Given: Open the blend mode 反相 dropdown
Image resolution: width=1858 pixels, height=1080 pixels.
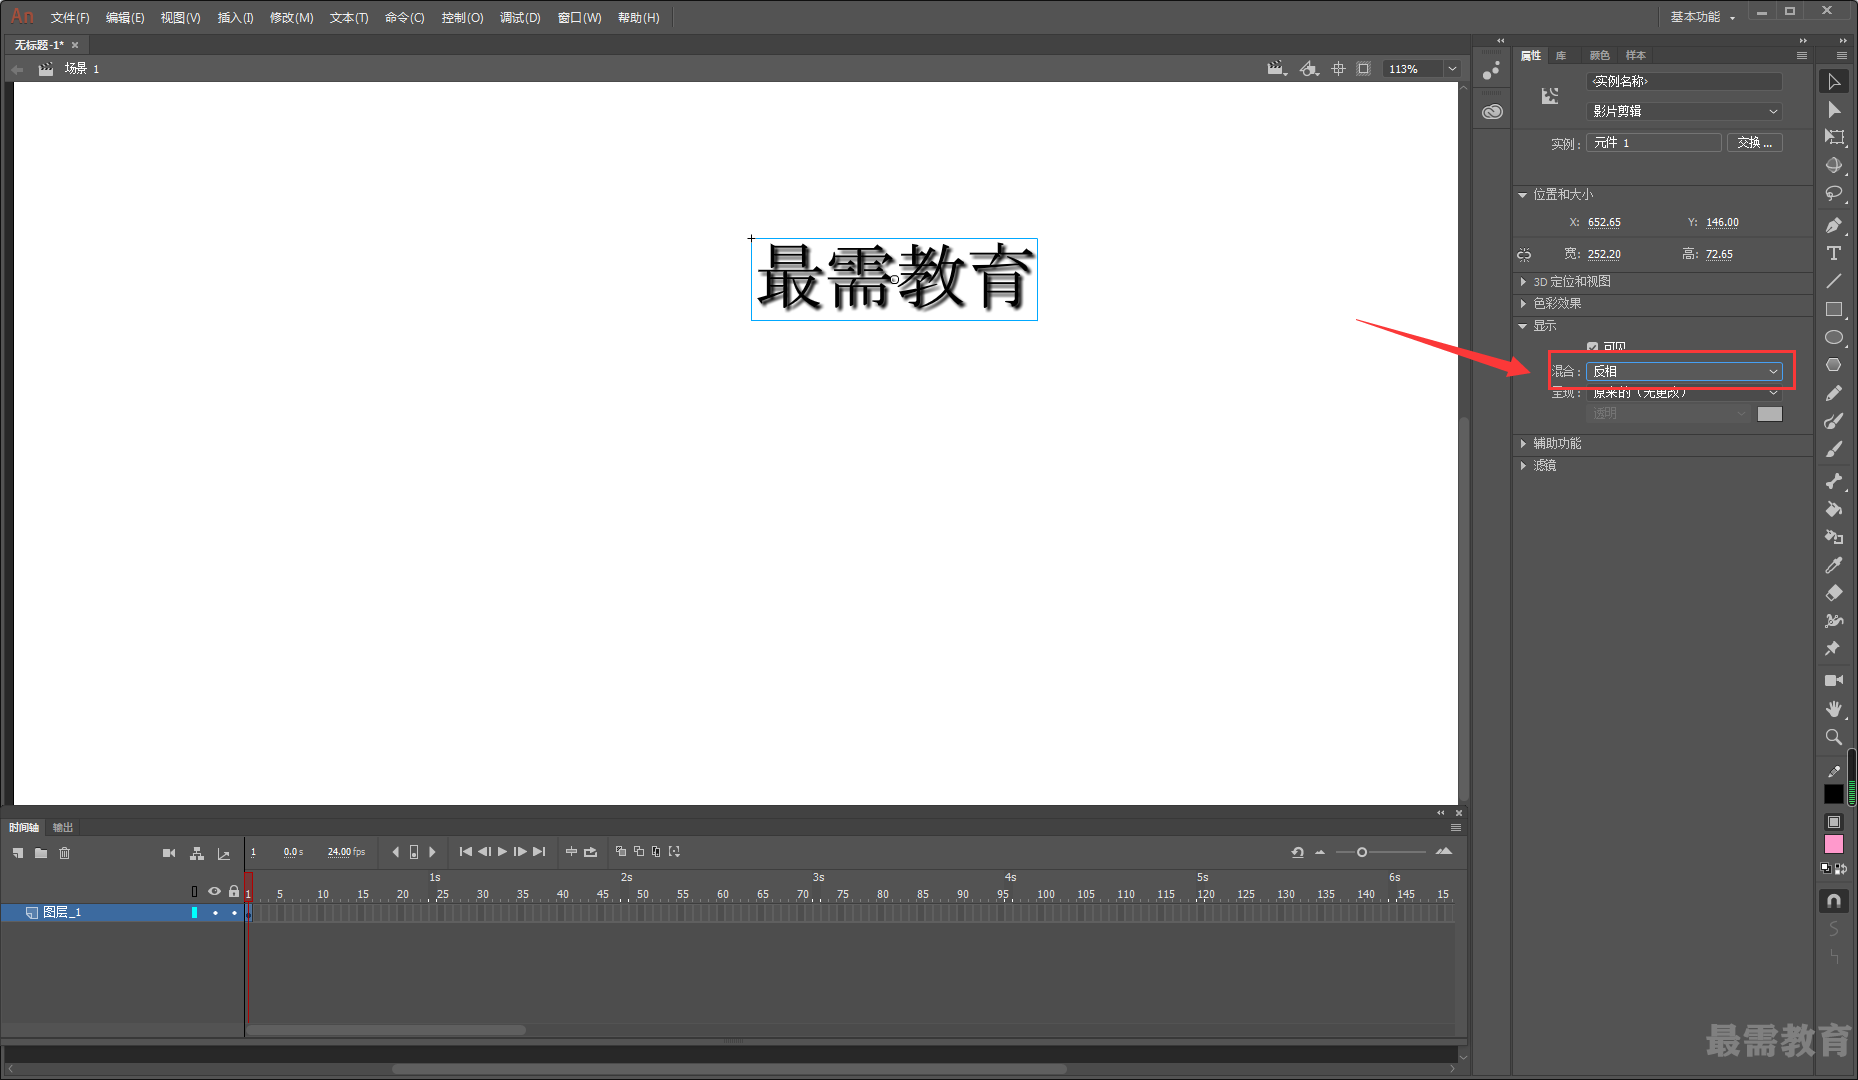Looking at the screenshot, I should pos(1684,371).
